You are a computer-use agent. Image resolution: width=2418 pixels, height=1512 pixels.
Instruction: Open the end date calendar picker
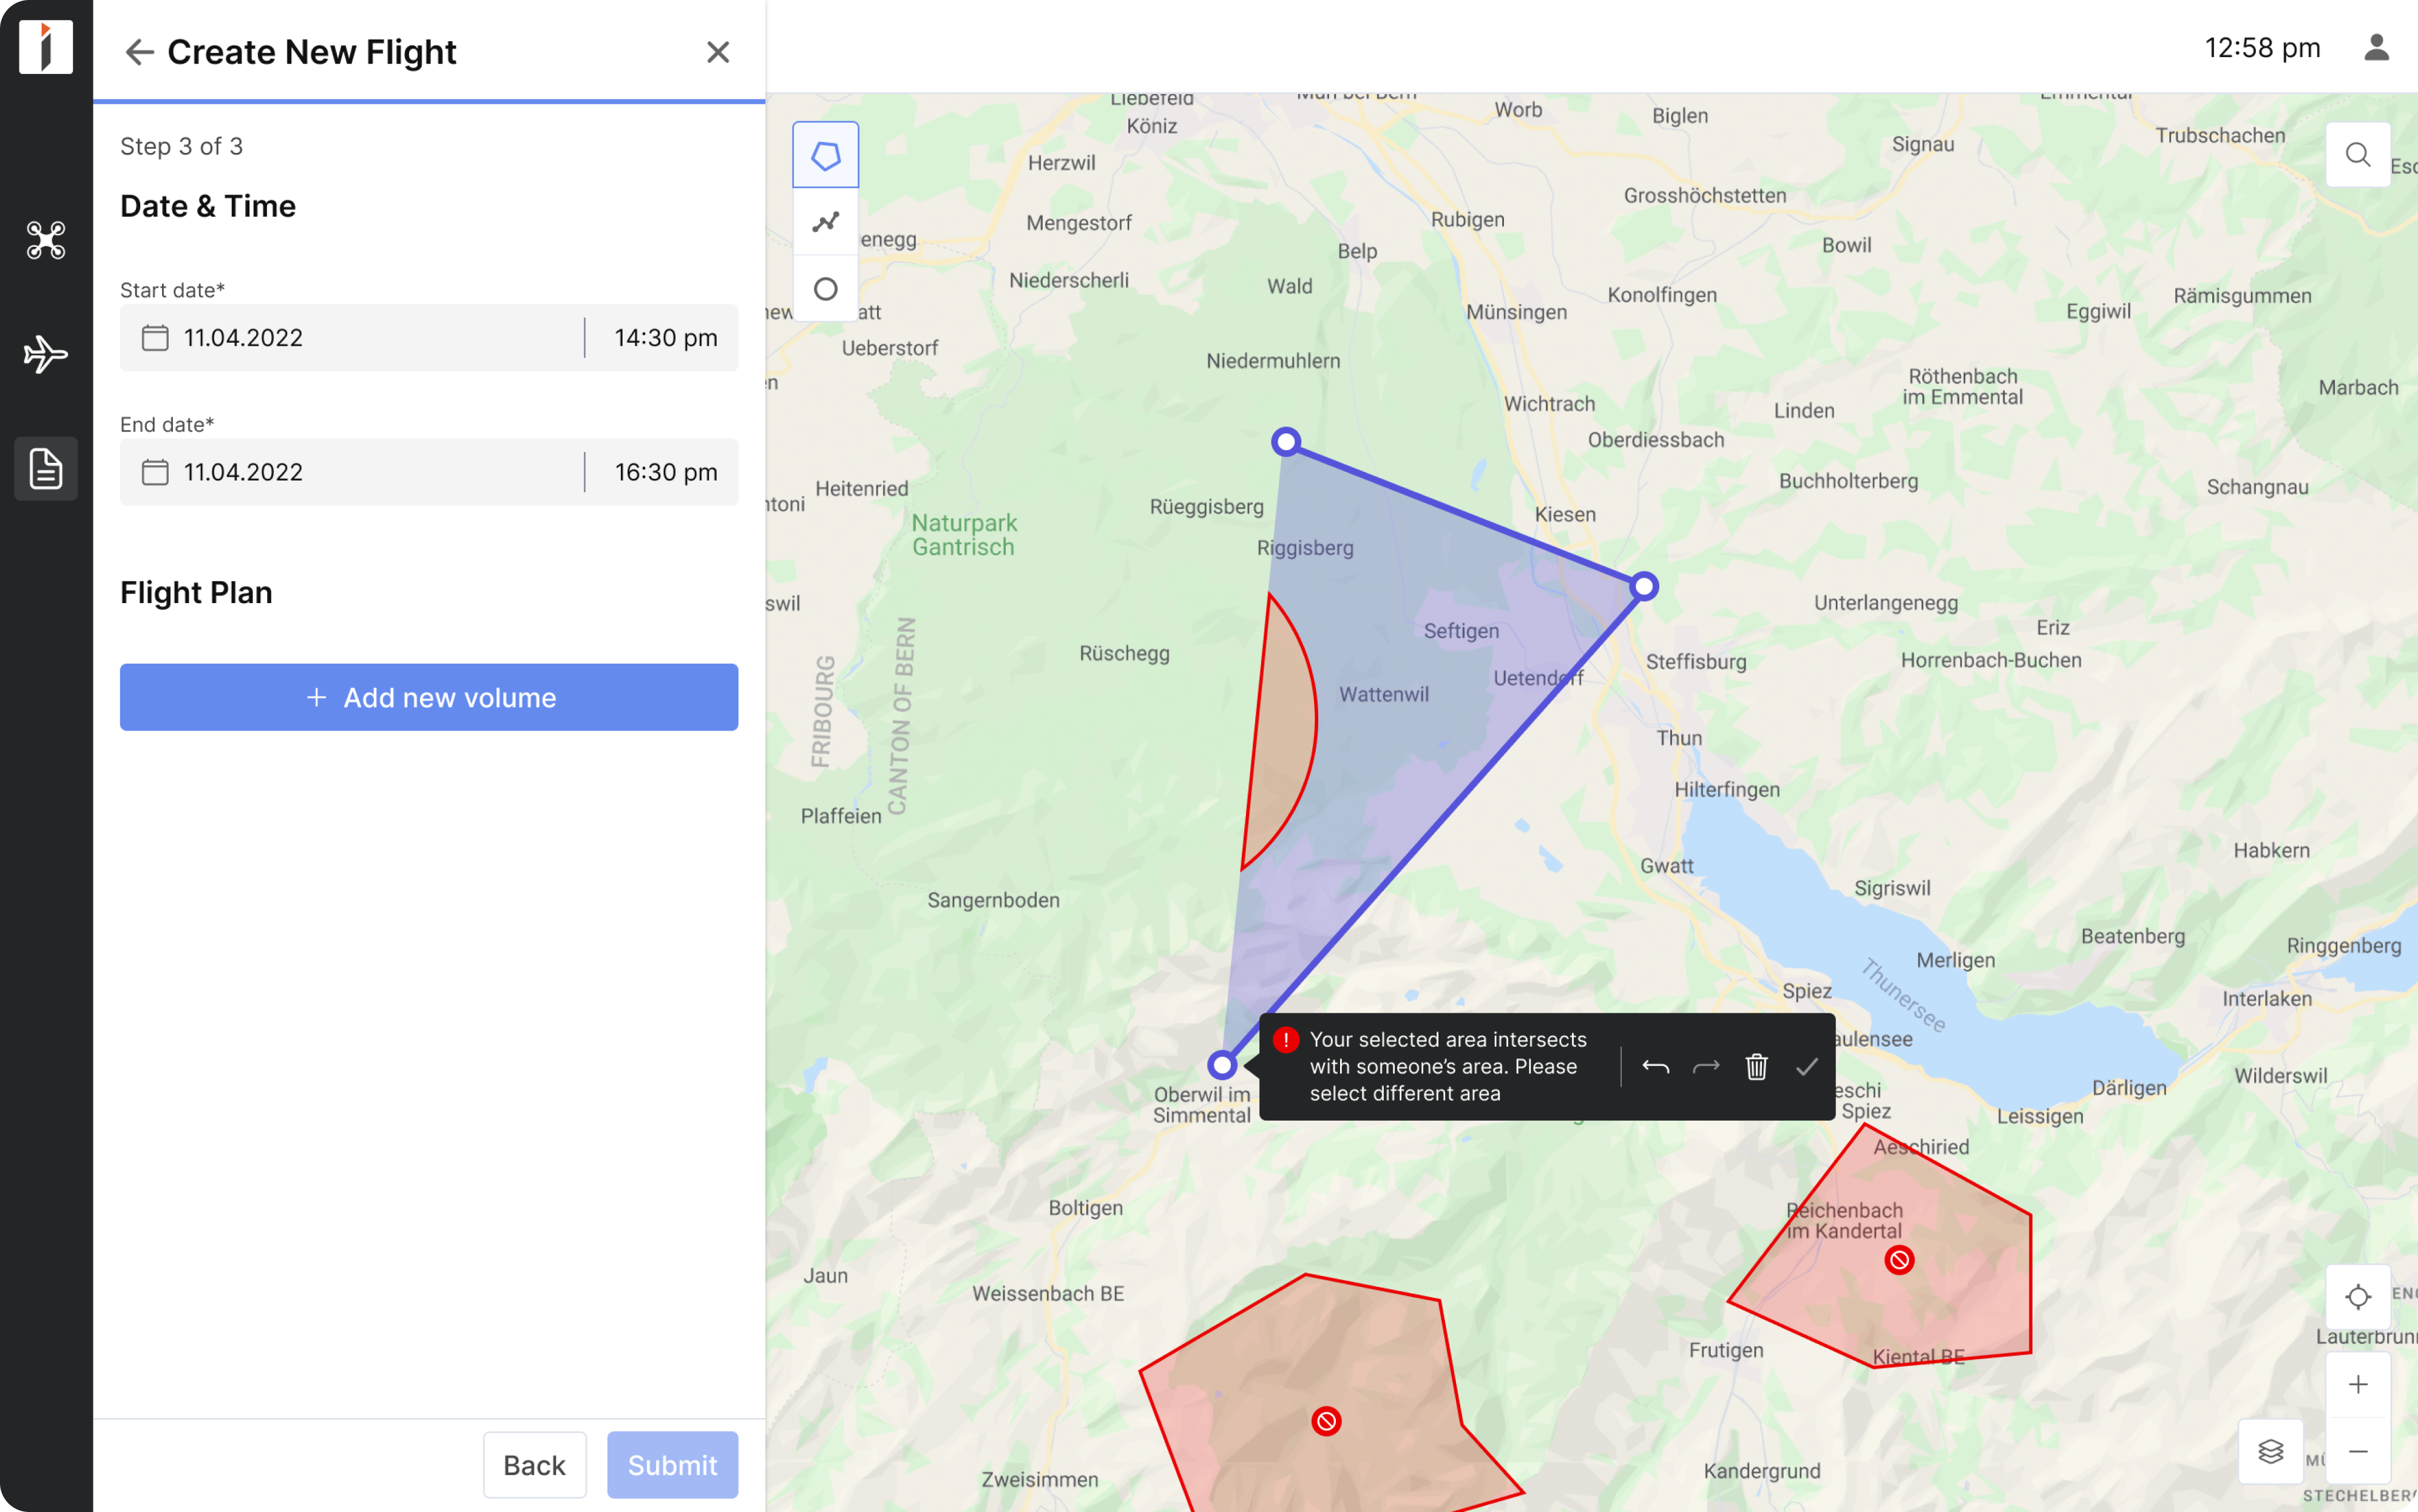155,471
